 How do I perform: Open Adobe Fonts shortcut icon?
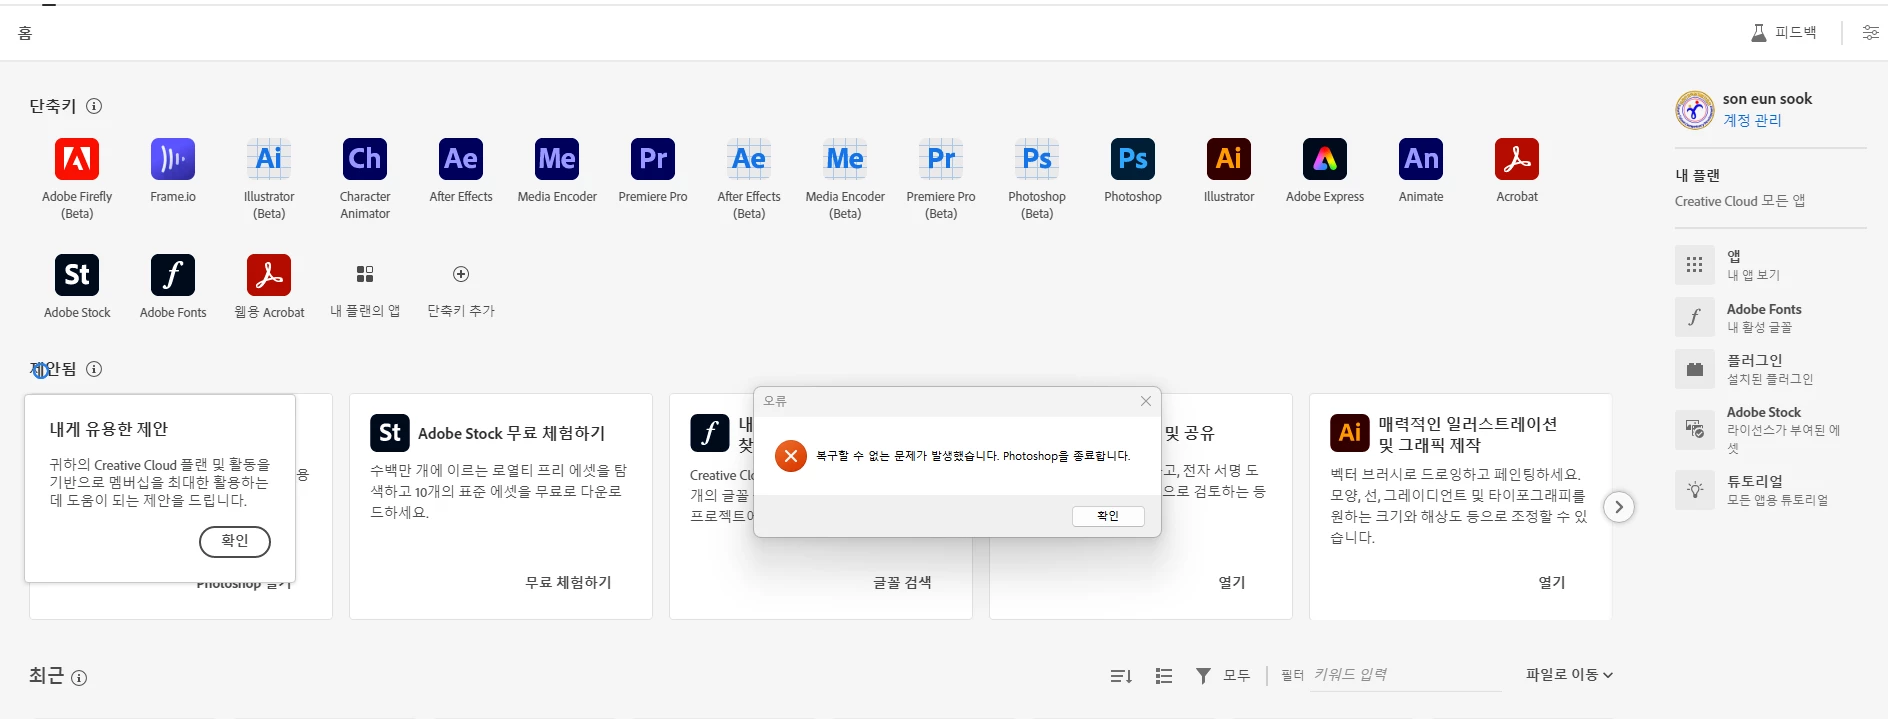click(x=173, y=275)
